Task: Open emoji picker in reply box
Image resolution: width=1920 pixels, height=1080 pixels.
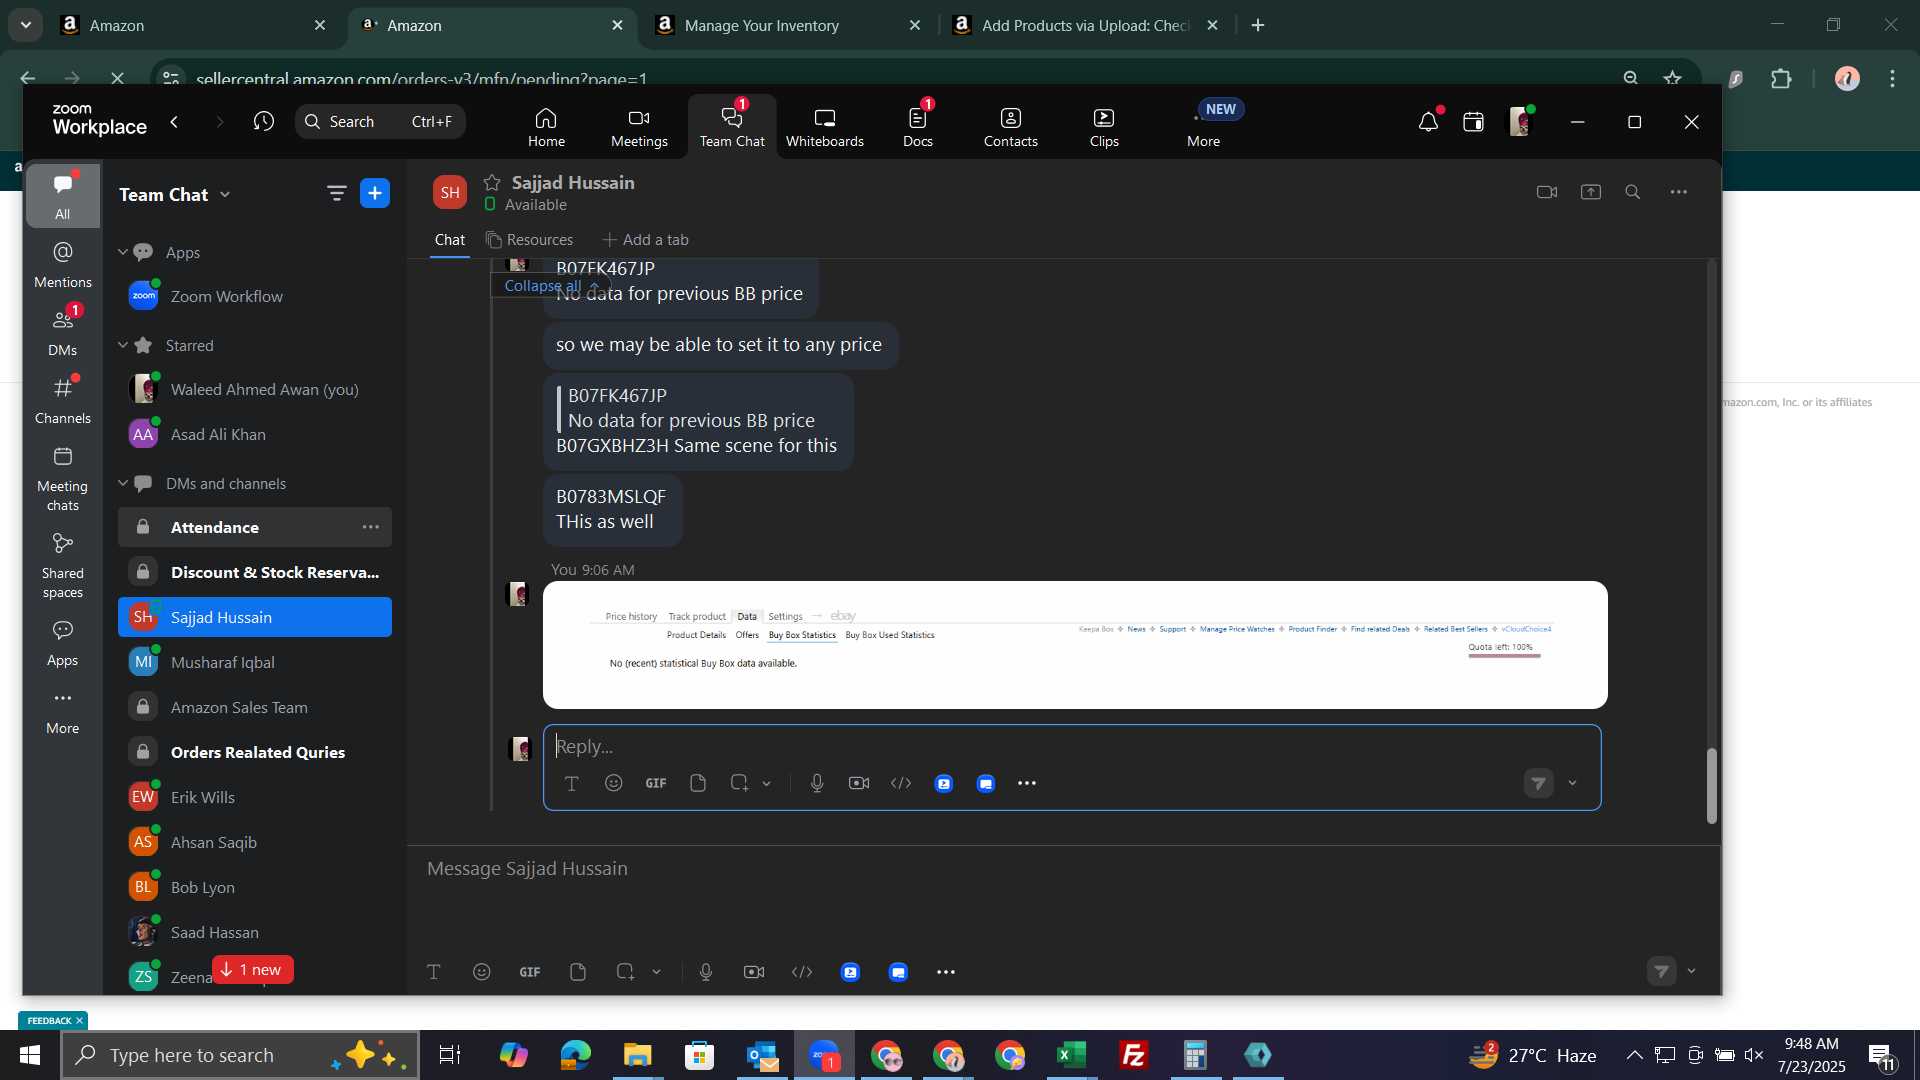Action: [614, 784]
